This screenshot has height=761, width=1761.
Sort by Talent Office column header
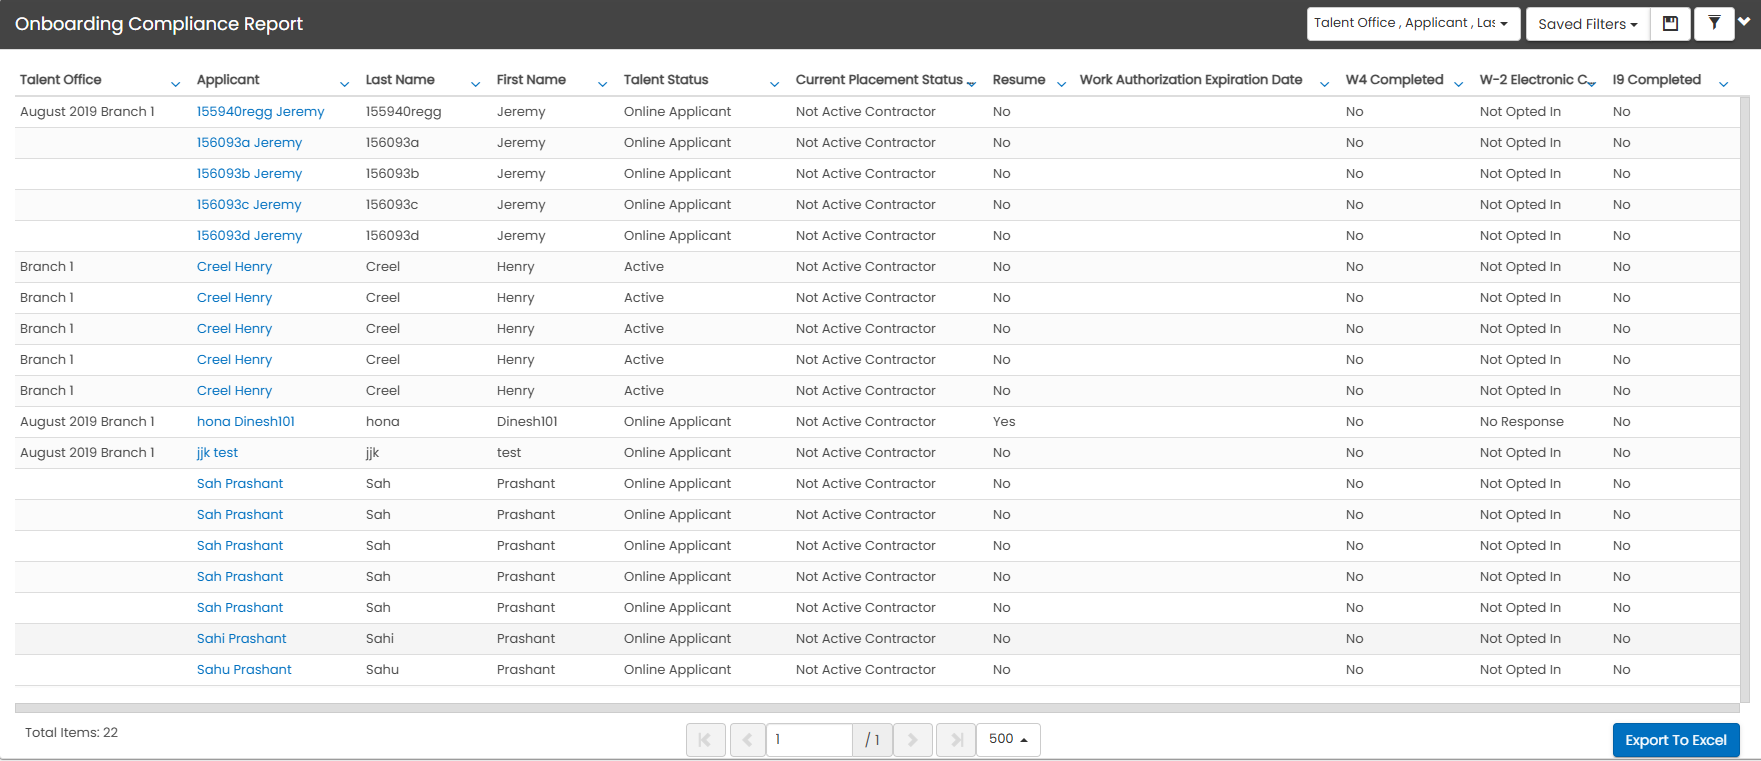tap(61, 80)
